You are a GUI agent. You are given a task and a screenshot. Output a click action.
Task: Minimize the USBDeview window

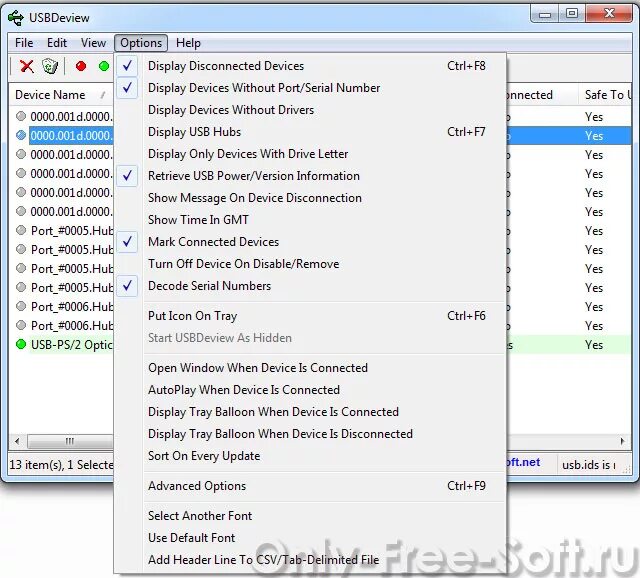click(545, 13)
